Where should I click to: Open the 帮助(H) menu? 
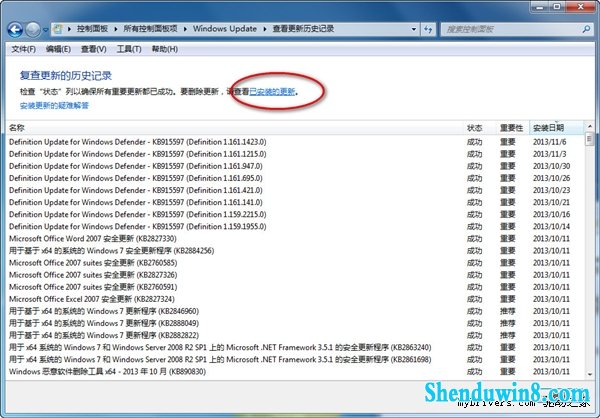click(x=165, y=49)
